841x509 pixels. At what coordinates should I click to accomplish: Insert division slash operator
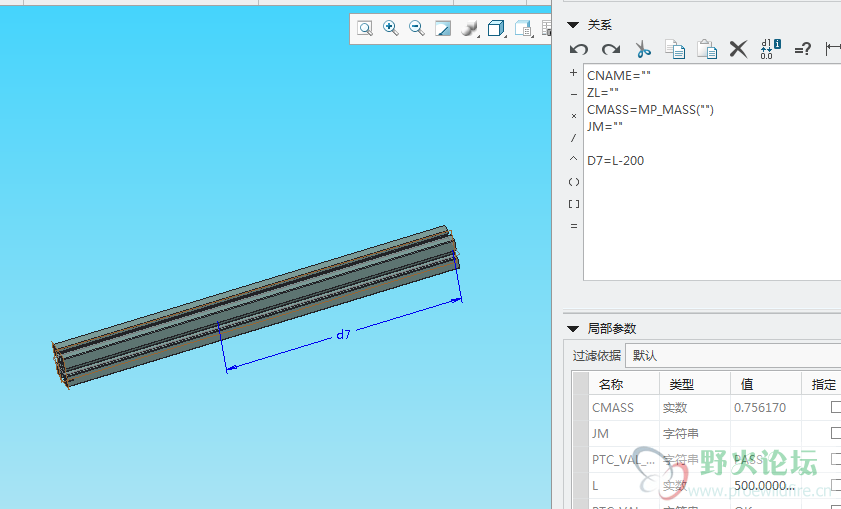(x=573, y=138)
